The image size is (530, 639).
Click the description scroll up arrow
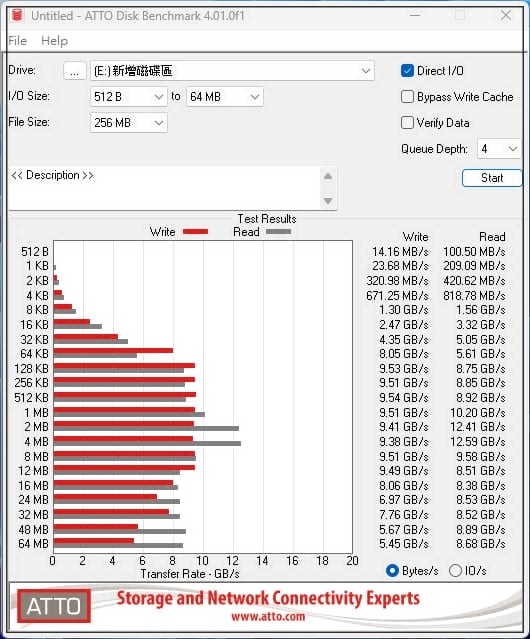[x=328, y=176]
